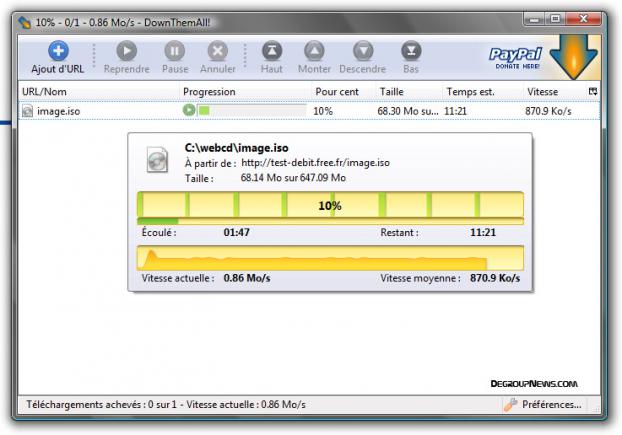Open Préférences from the status bar
The width and height of the screenshot is (622, 435).
[541, 405]
